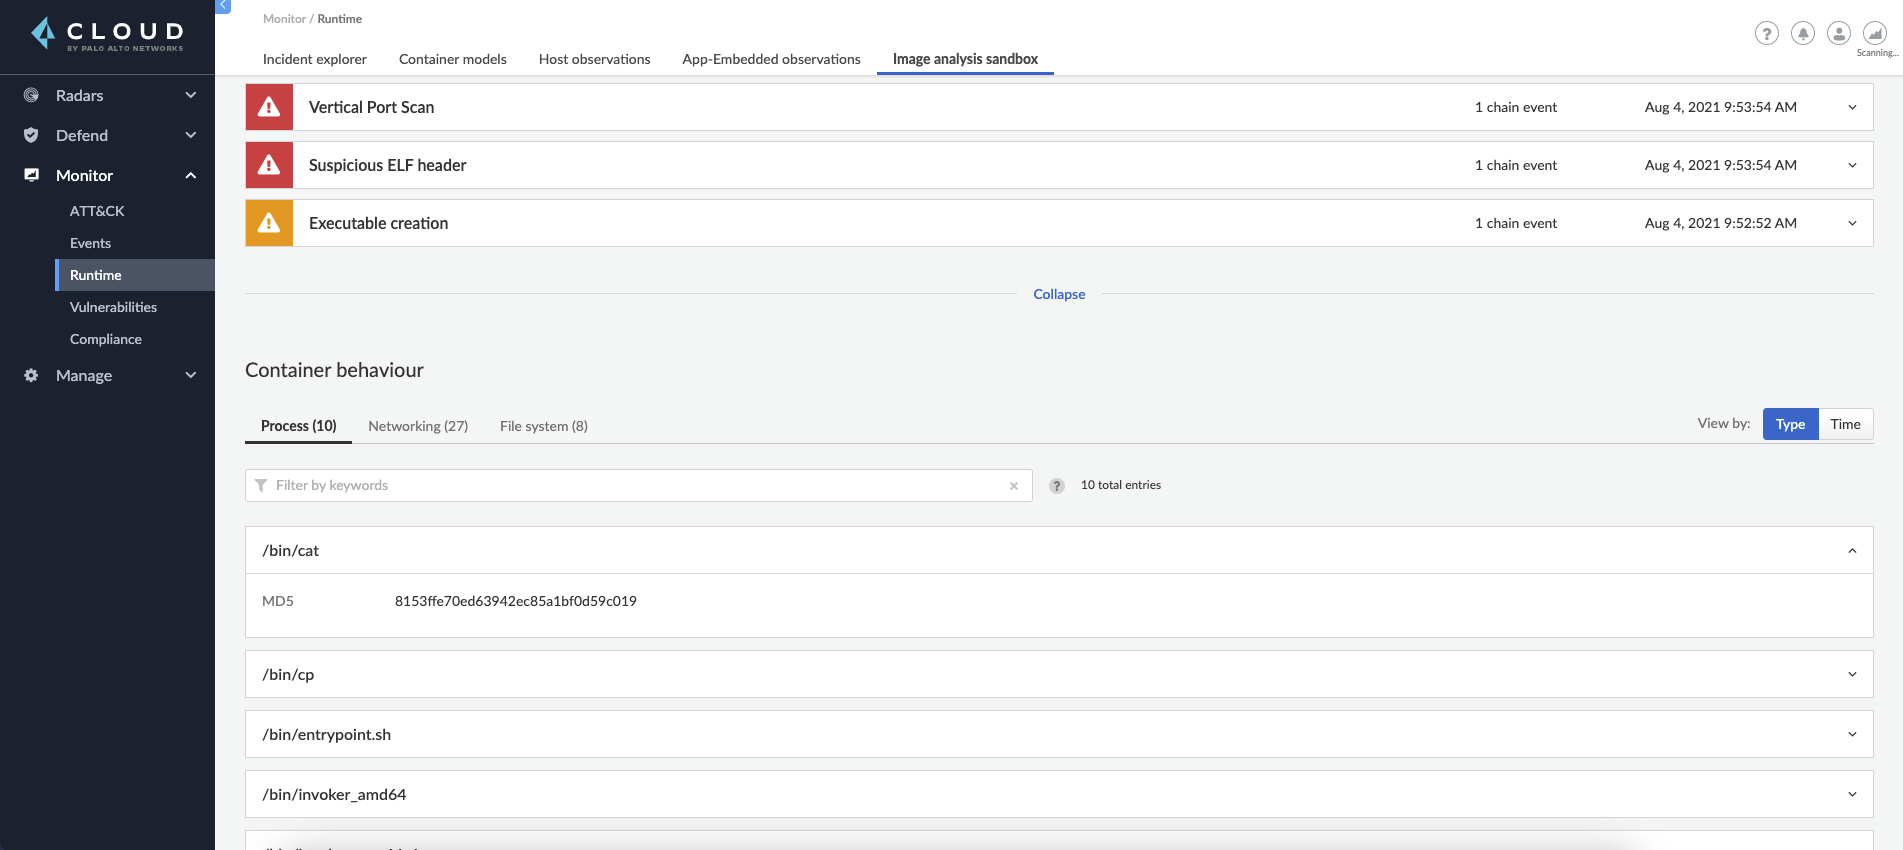This screenshot has width=1903, height=850.
Task: Open the App-Embedded observations tab
Action: pyautogui.click(x=771, y=59)
